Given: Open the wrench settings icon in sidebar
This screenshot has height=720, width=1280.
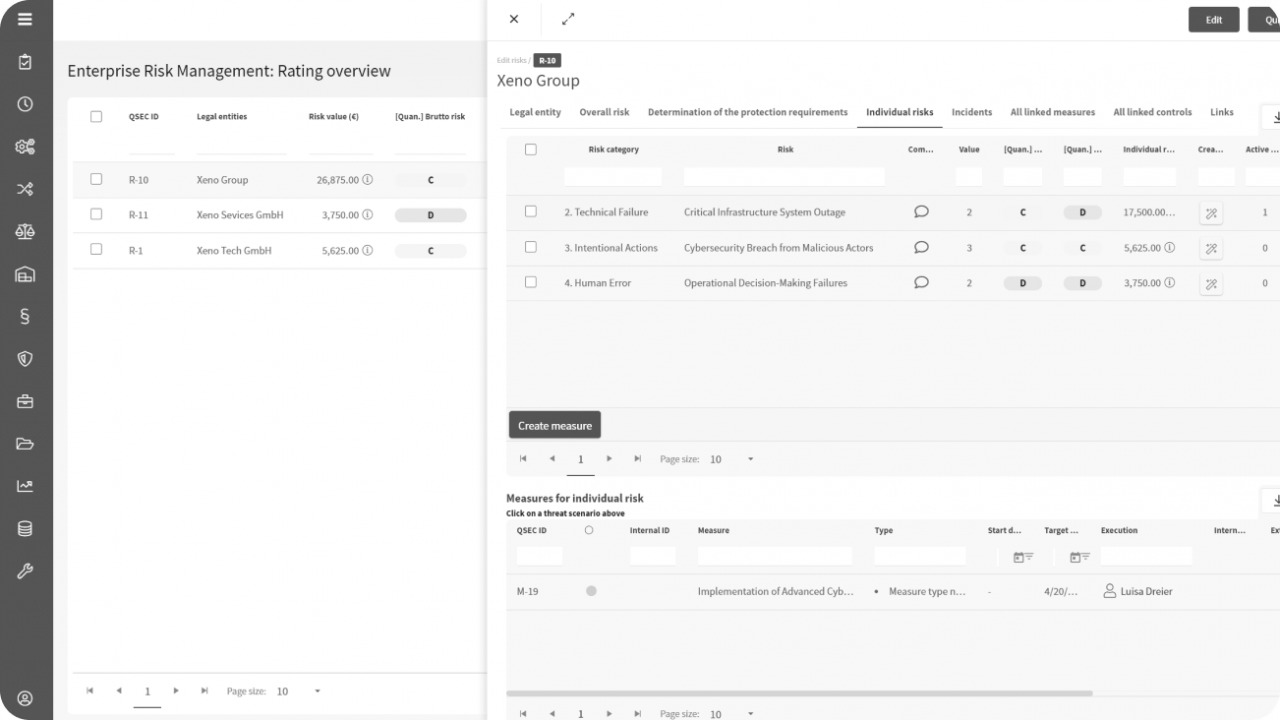Looking at the screenshot, I should tap(25, 571).
